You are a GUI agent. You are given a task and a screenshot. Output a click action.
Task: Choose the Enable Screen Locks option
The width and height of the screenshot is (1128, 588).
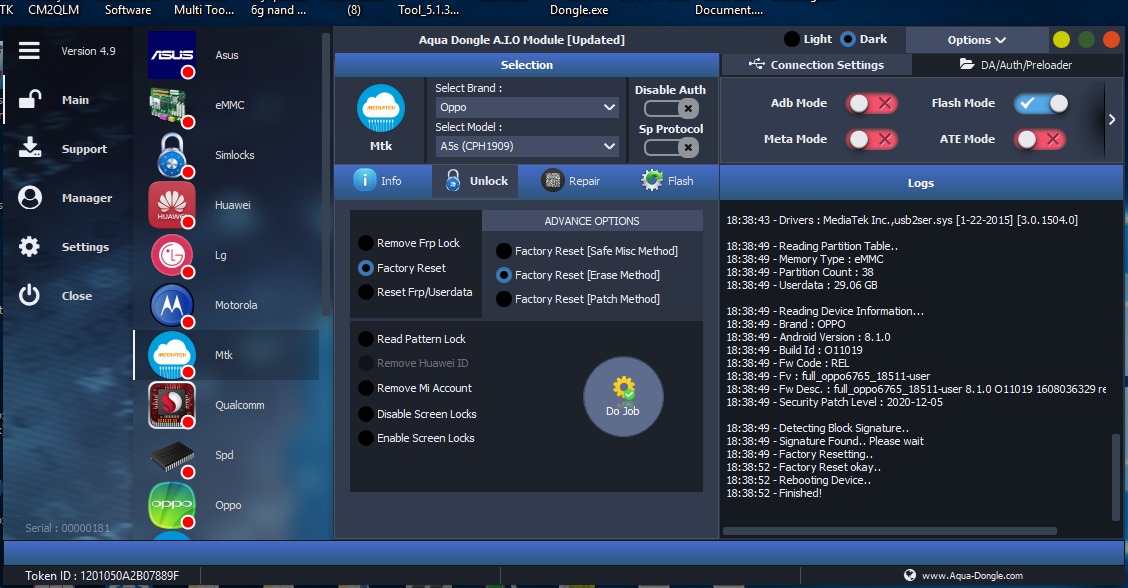(416, 438)
